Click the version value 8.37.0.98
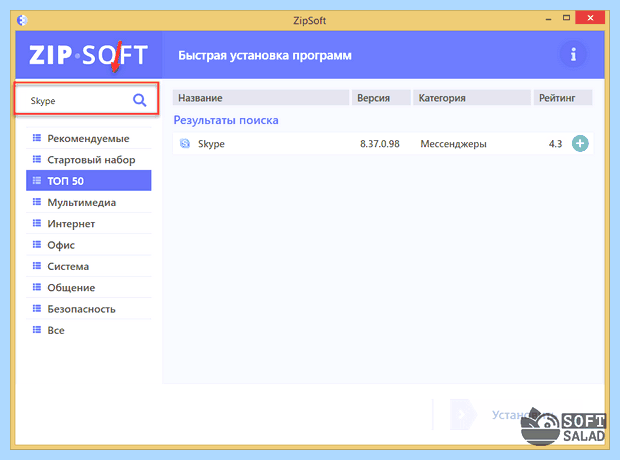620x460 pixels. click(x=380, y=144)
